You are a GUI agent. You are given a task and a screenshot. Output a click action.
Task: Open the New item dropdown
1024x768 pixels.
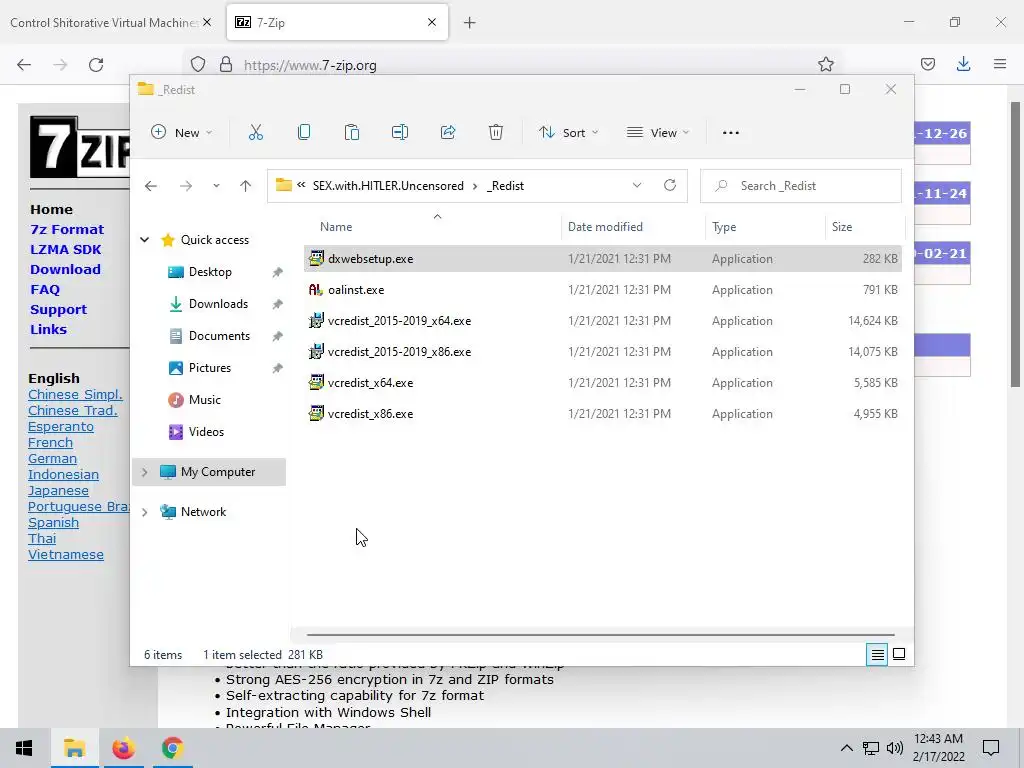182,133
